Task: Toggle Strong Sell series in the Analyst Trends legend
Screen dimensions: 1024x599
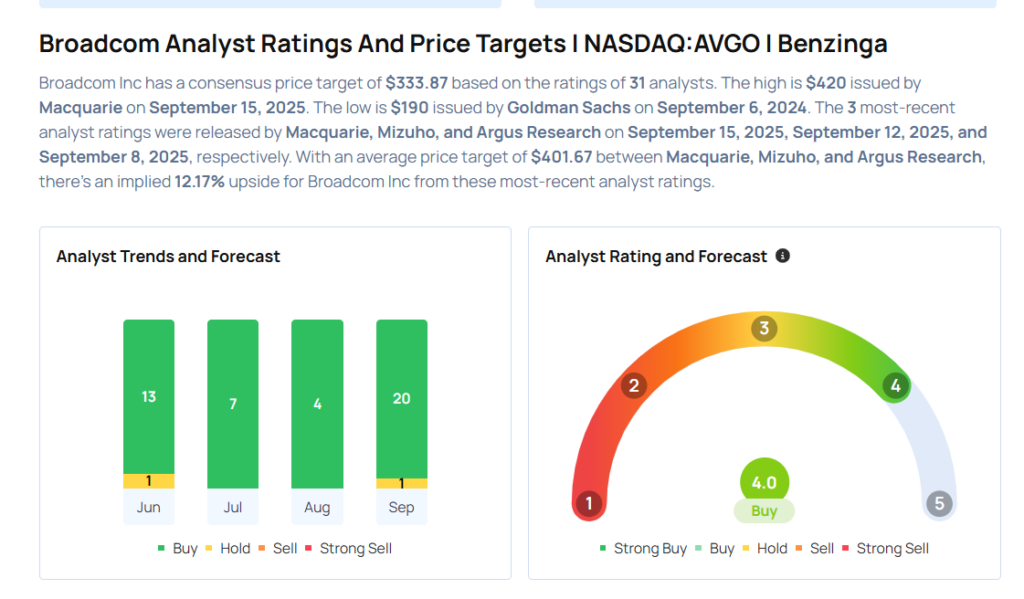Action: tap(349, 548)
